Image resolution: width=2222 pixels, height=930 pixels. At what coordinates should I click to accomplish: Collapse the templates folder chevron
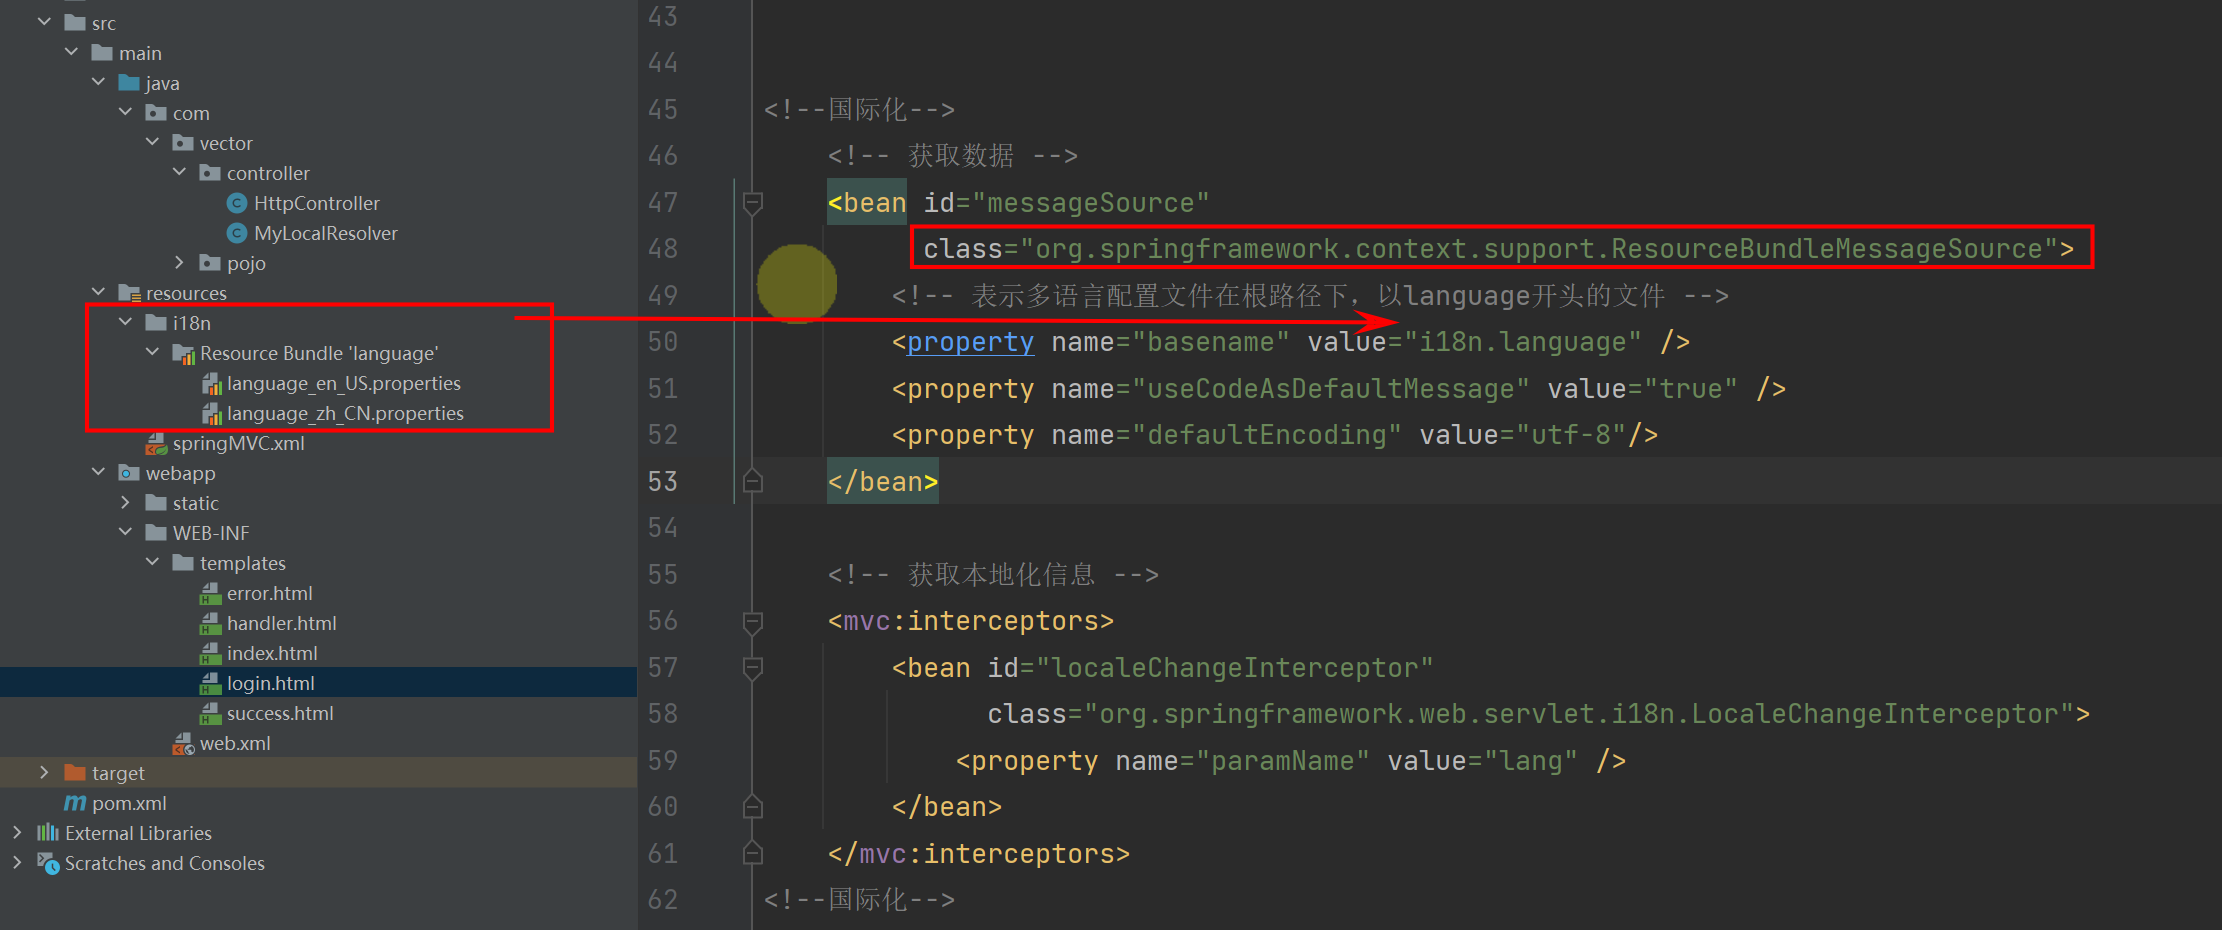152,562
